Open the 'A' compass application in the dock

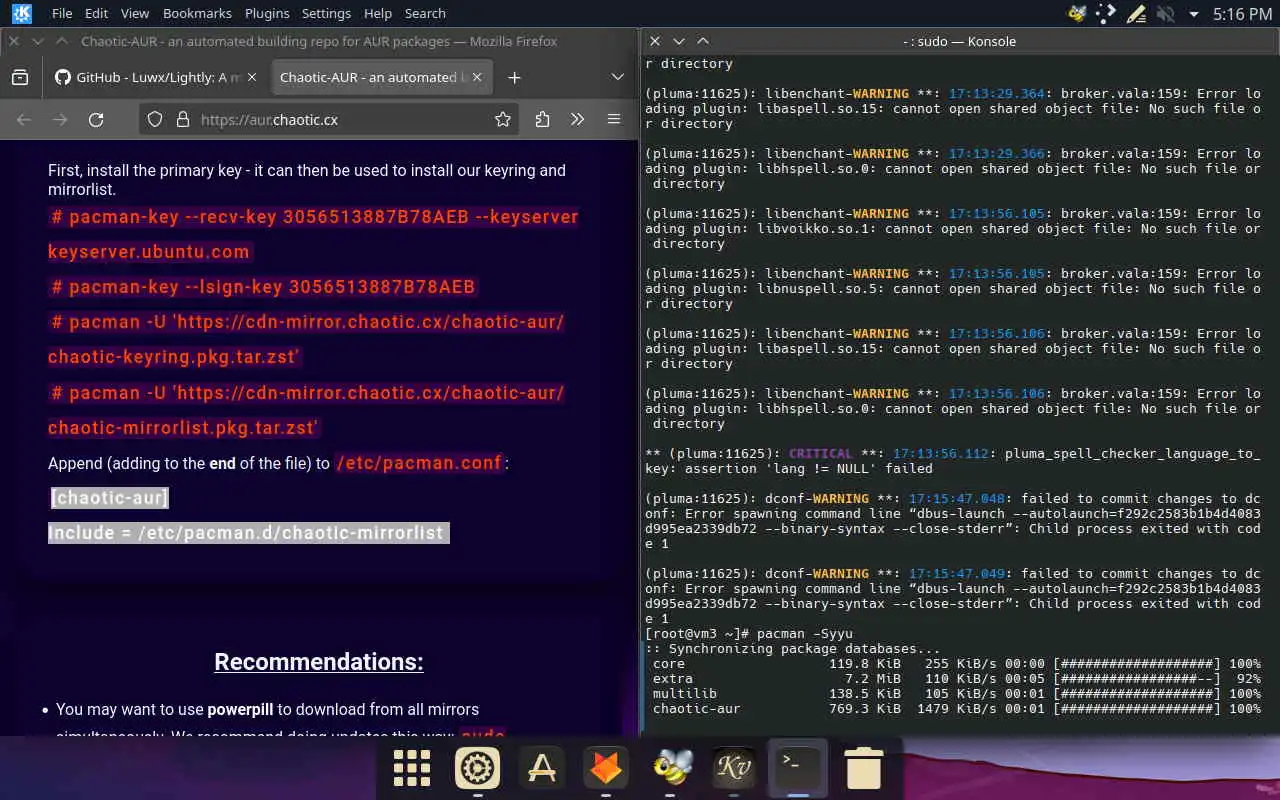[x=541, y=768]
